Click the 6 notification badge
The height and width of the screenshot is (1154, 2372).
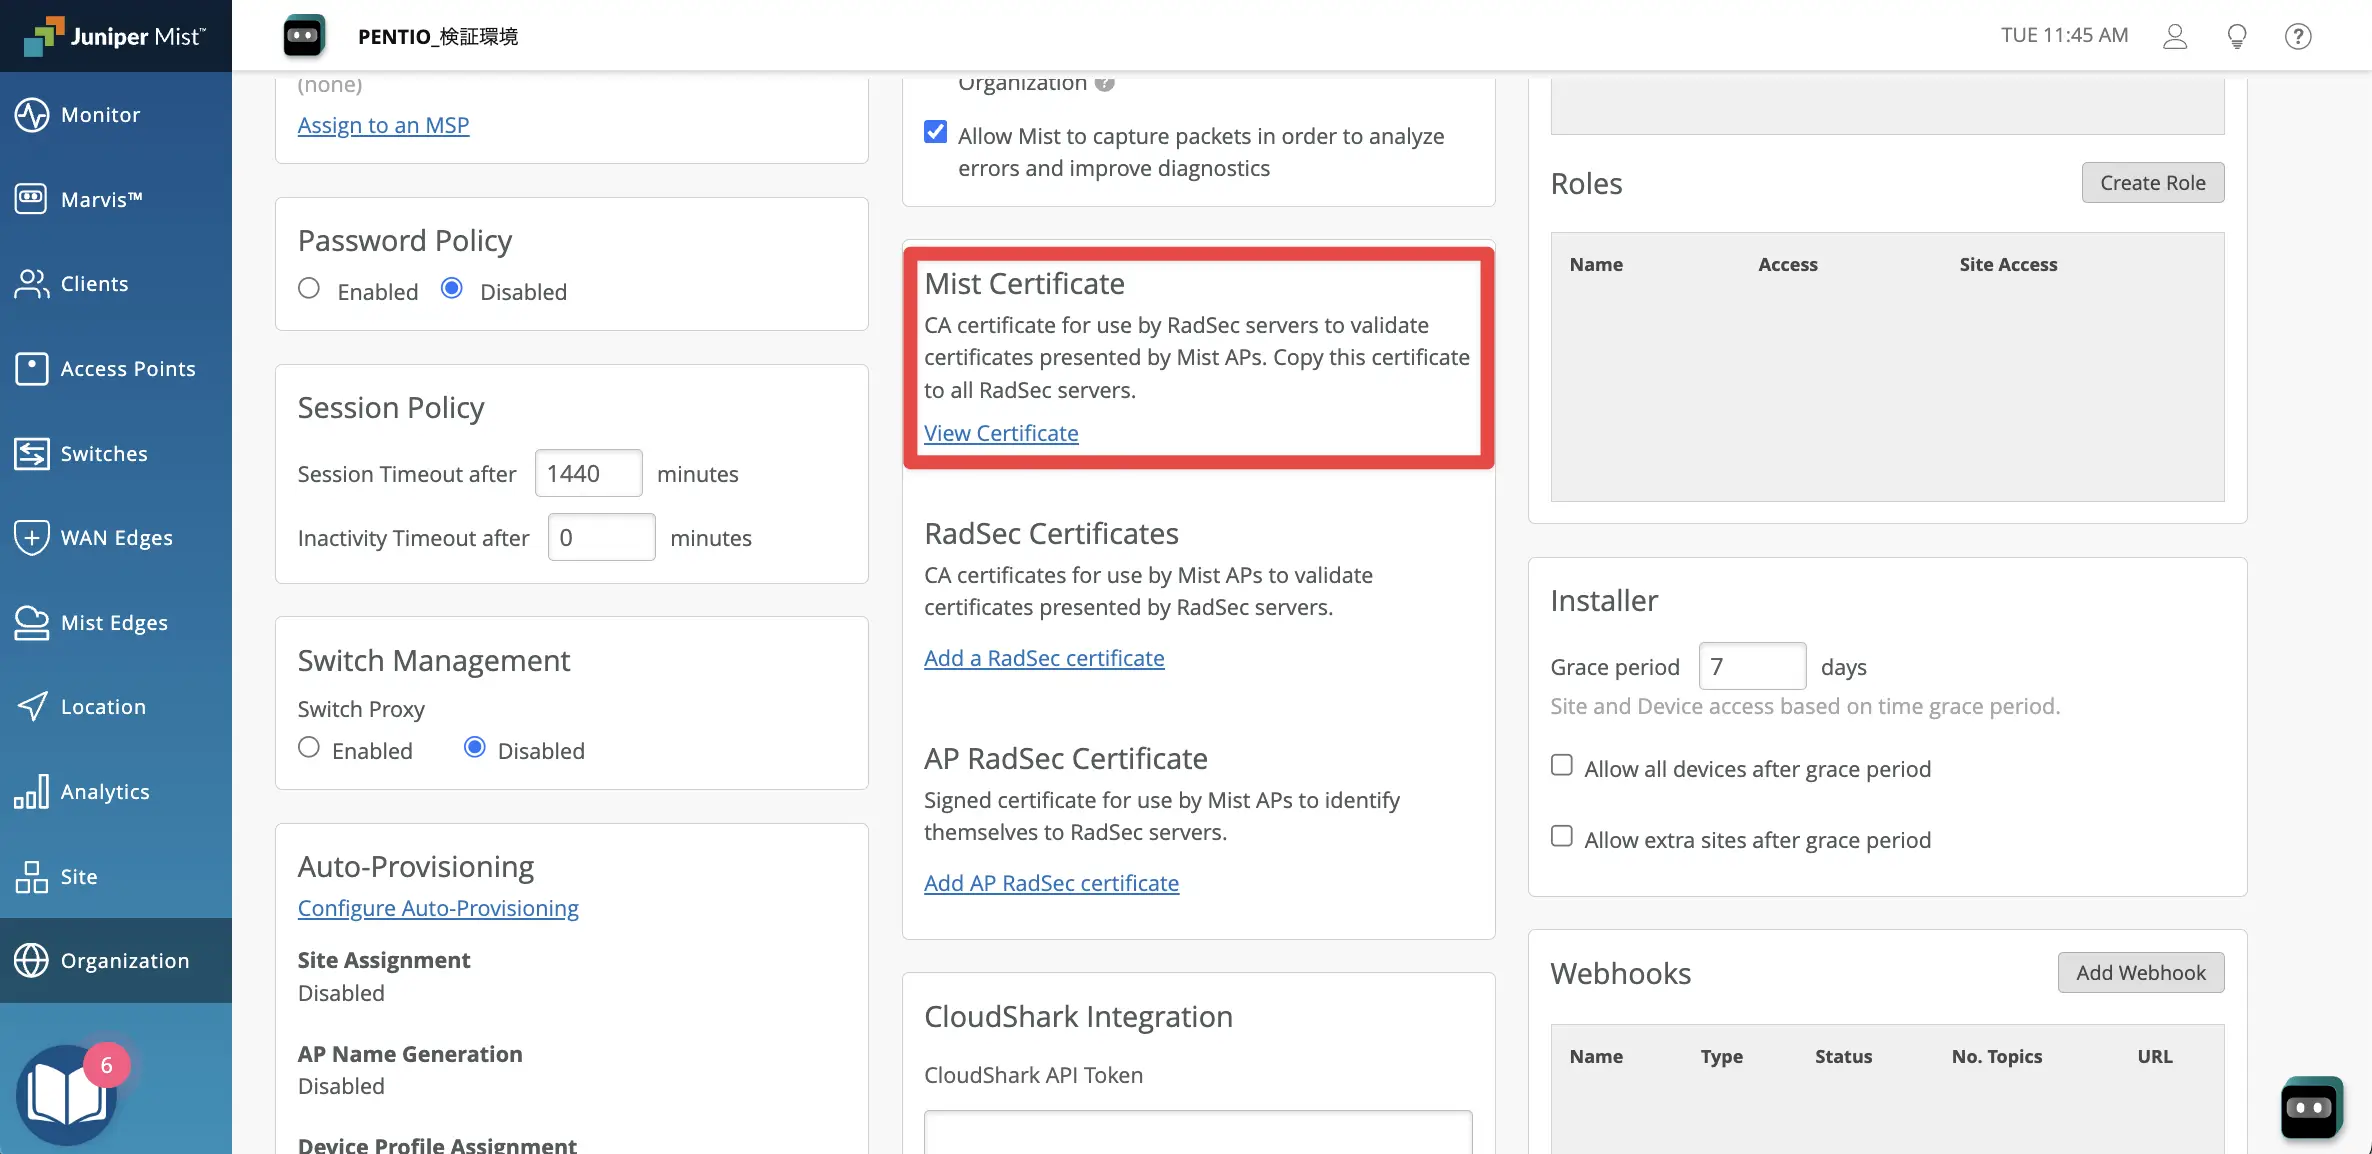click(106, 1065)
